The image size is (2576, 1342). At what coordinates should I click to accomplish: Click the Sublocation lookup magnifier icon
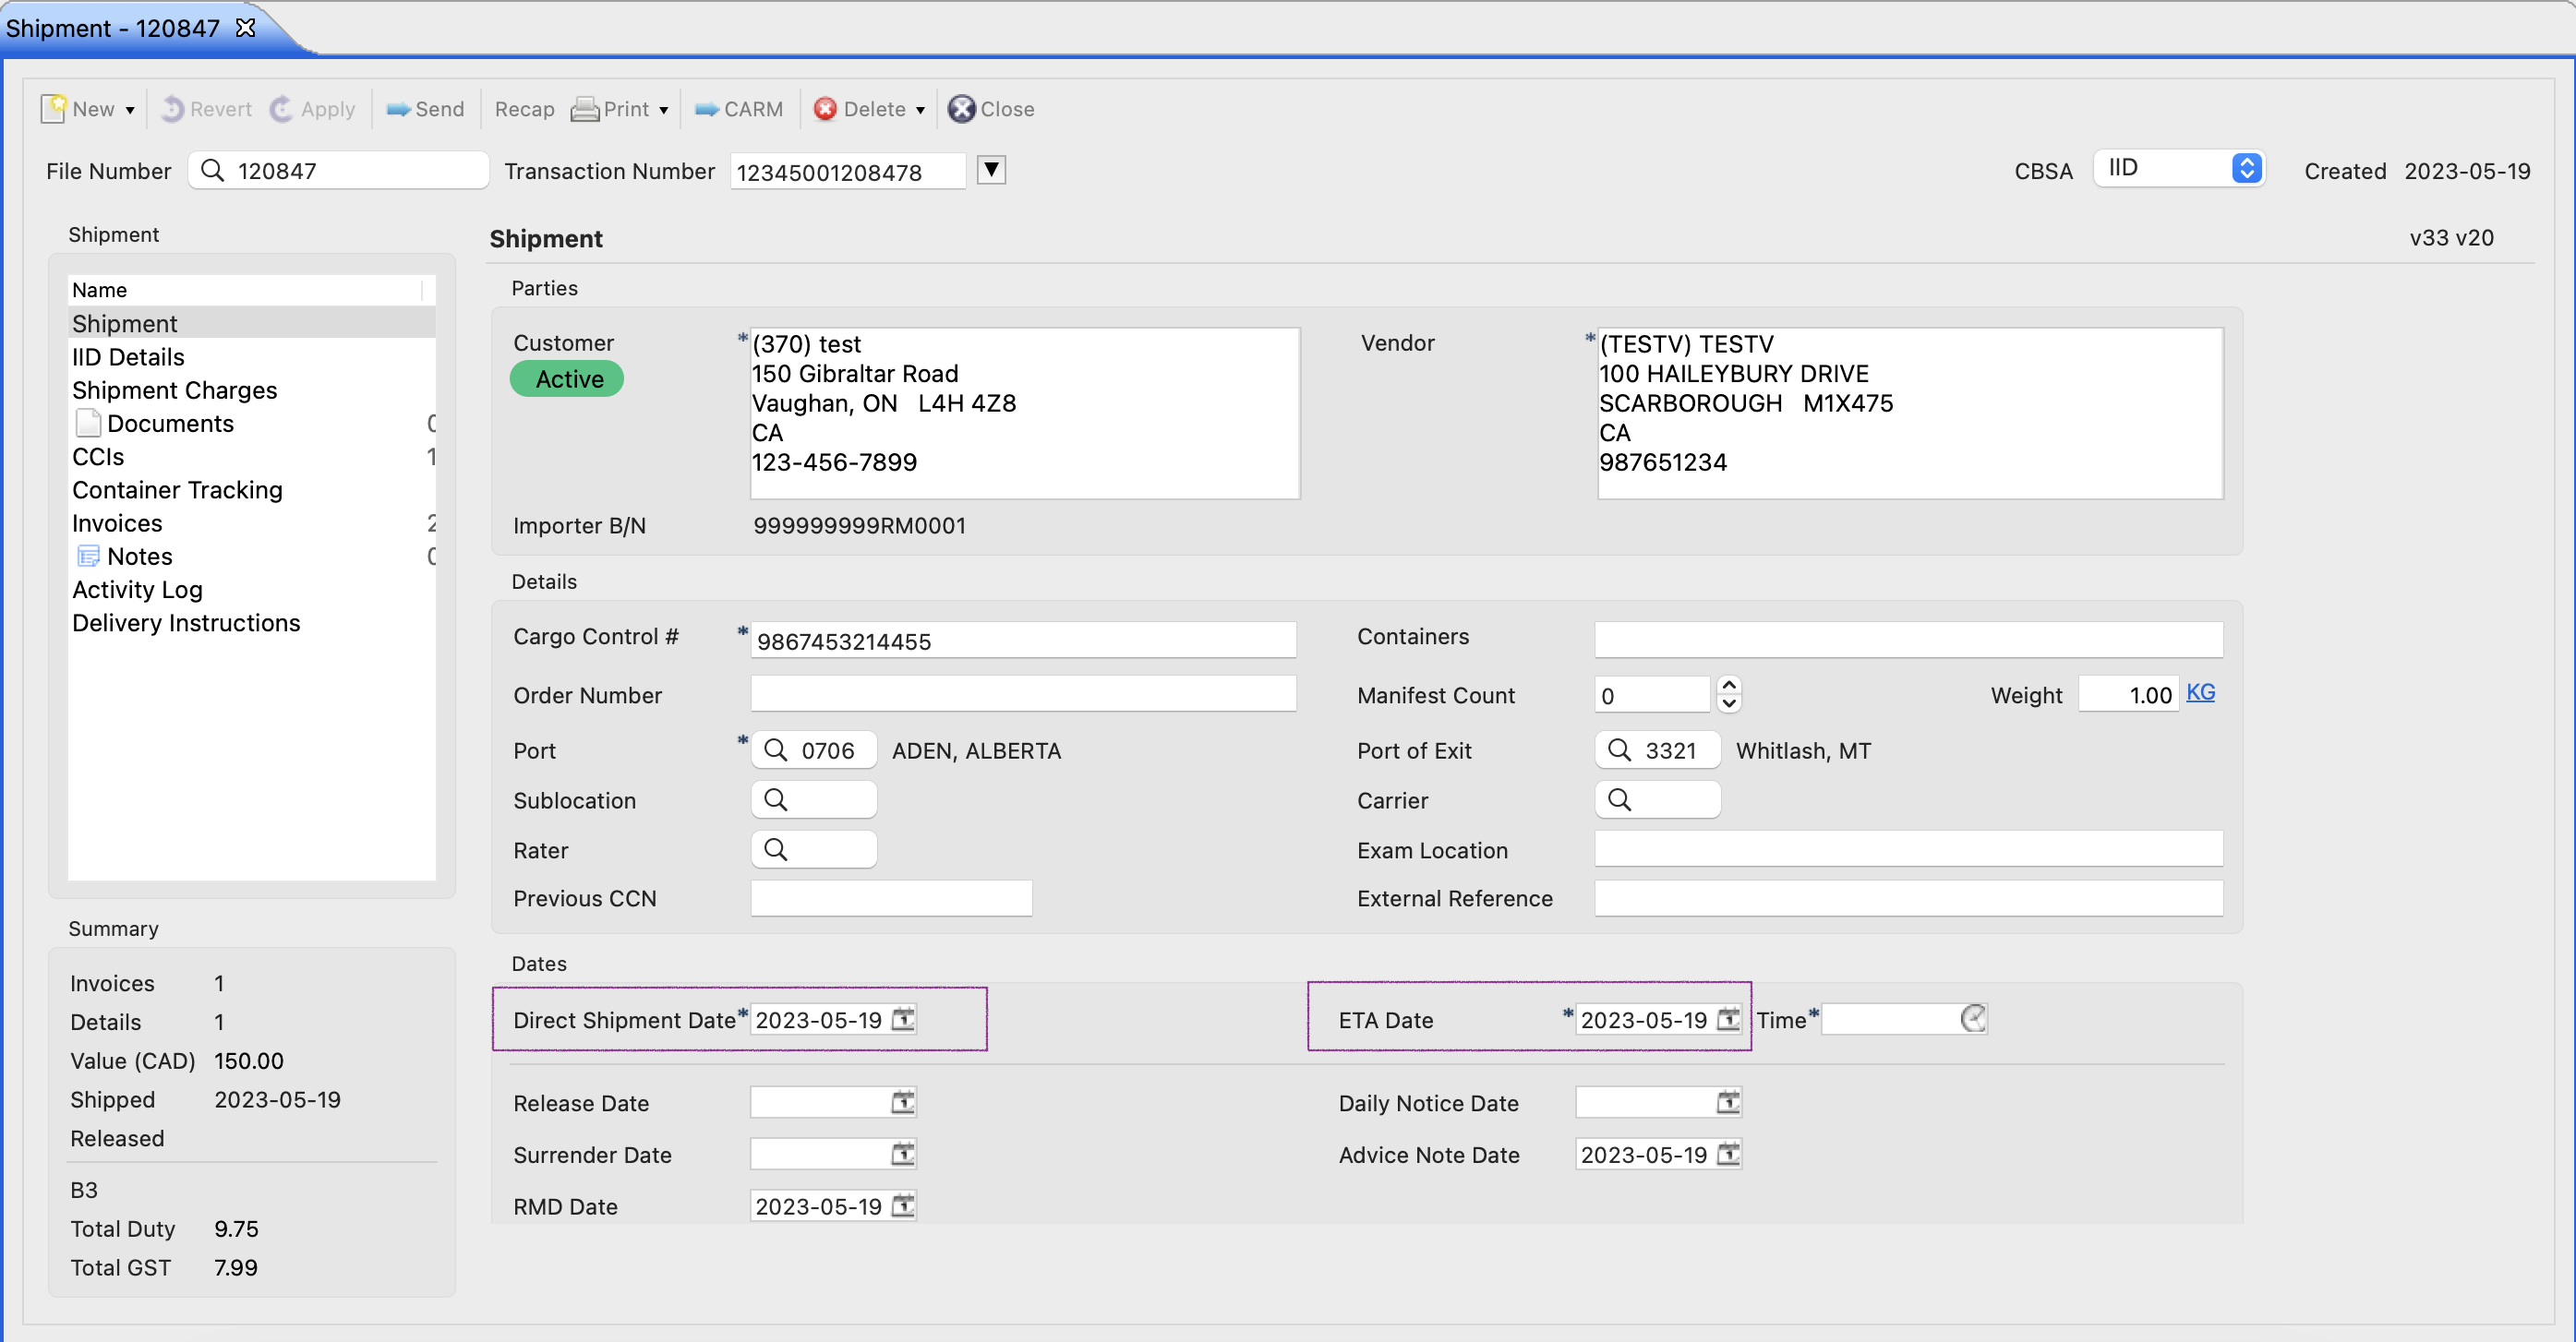click(776, 799)
